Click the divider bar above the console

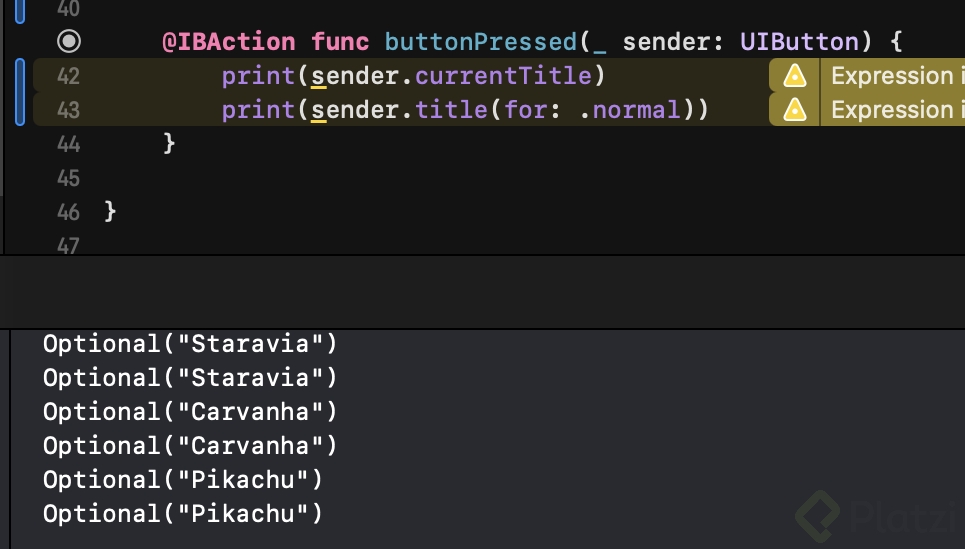coord(482,292)
